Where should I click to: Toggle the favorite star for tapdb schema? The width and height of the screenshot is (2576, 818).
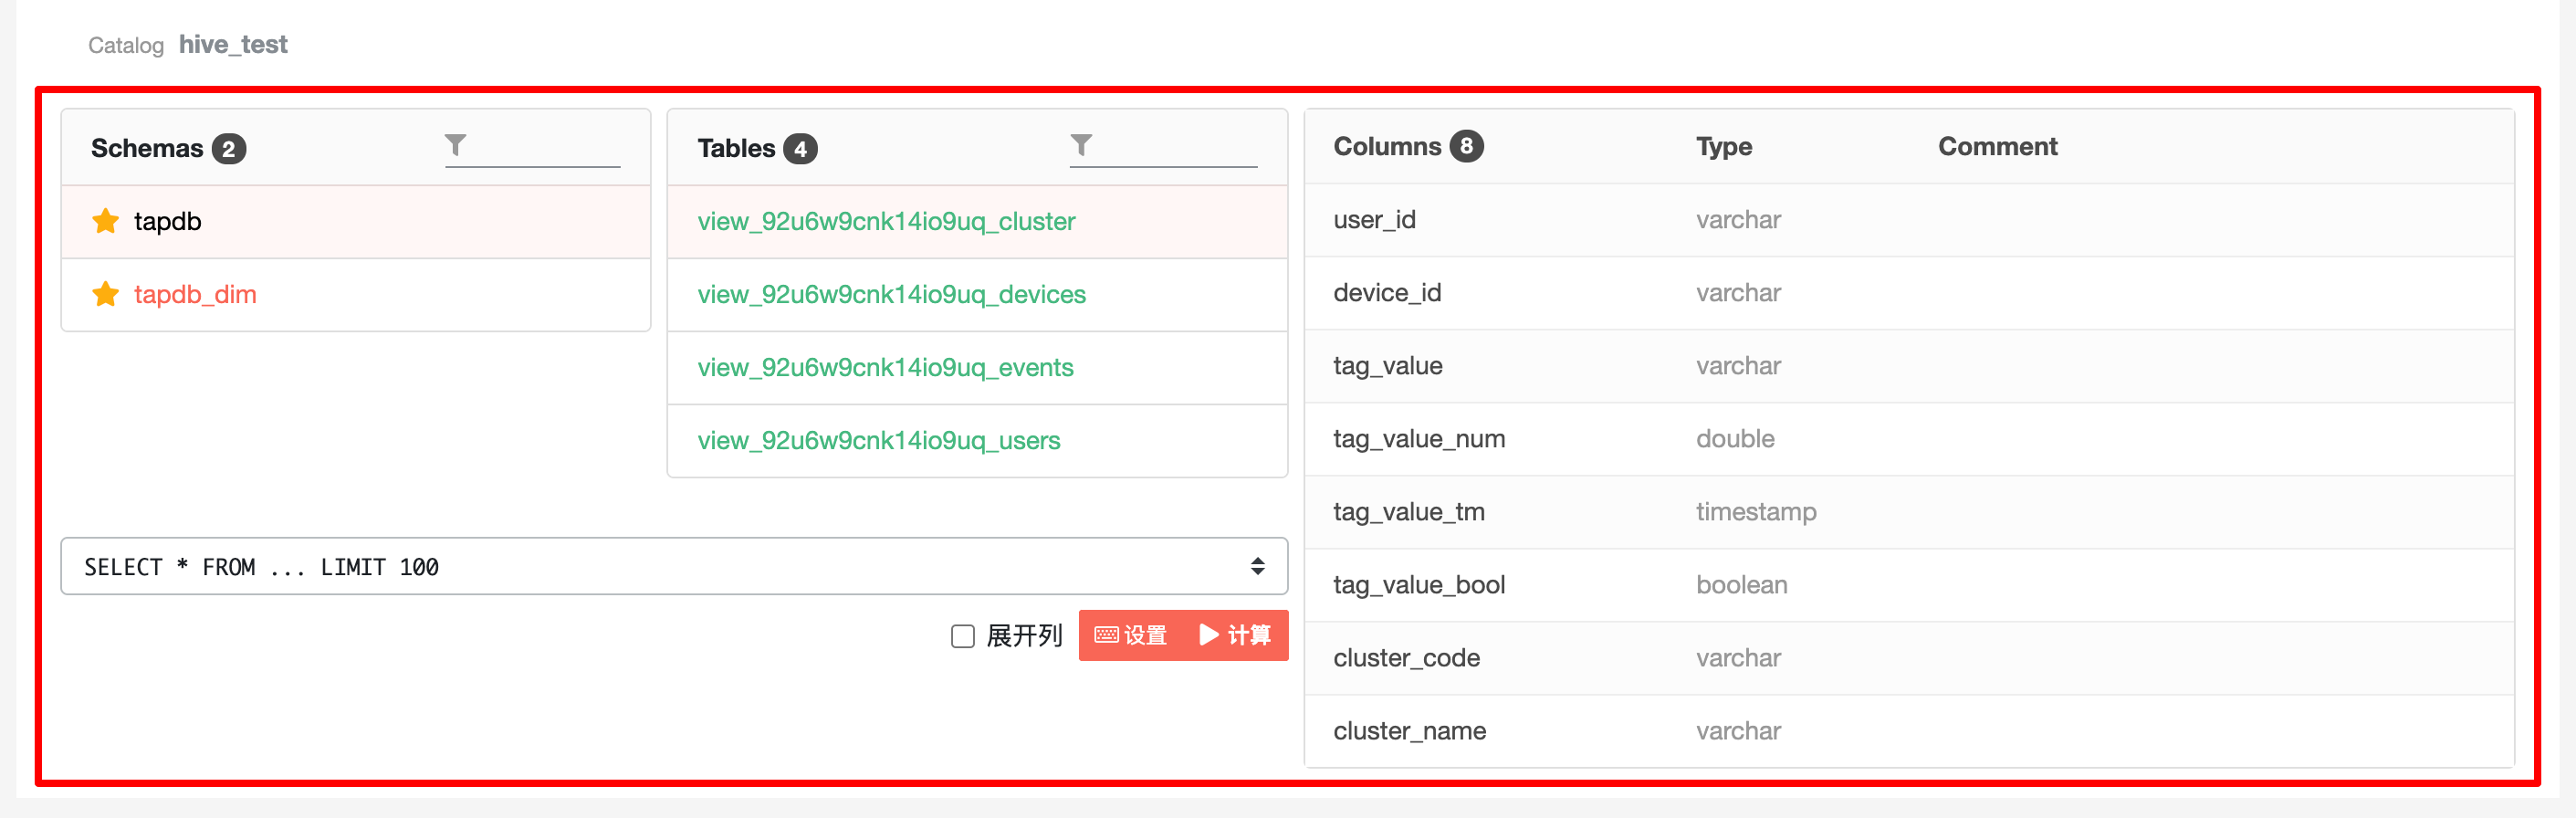[x=105, y=221]
